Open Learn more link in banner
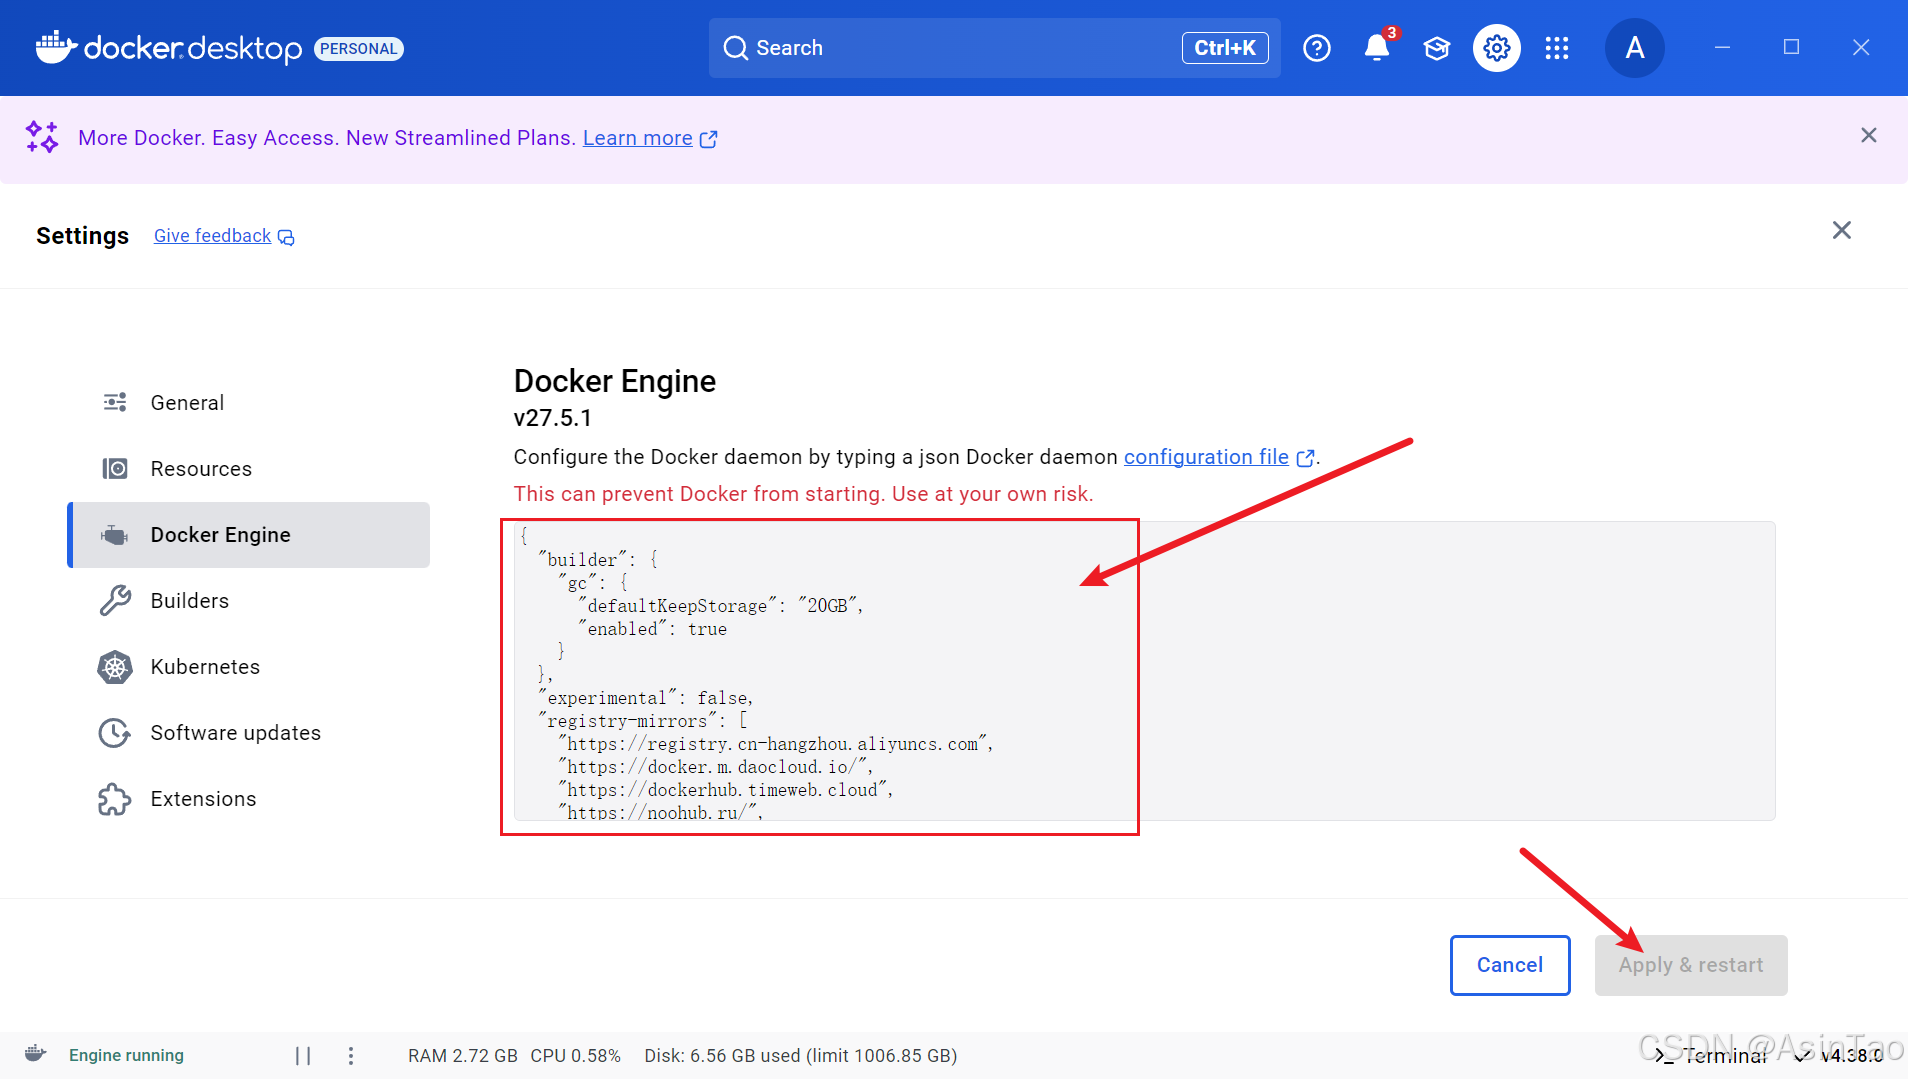 click(638, 138)
